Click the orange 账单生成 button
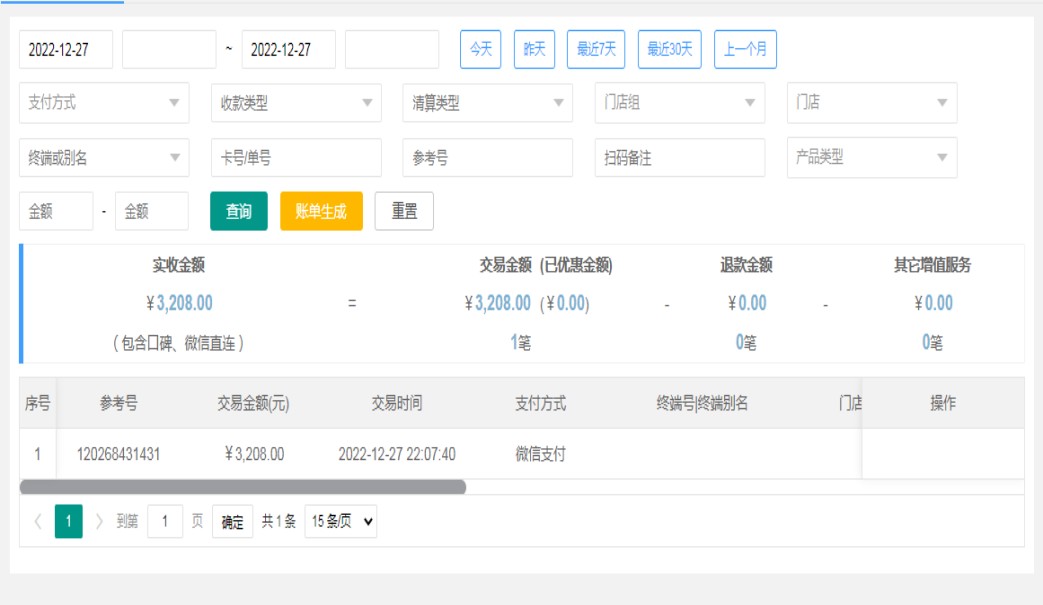Viewport: 1043px width, 605px height. (x=321, y=212)
